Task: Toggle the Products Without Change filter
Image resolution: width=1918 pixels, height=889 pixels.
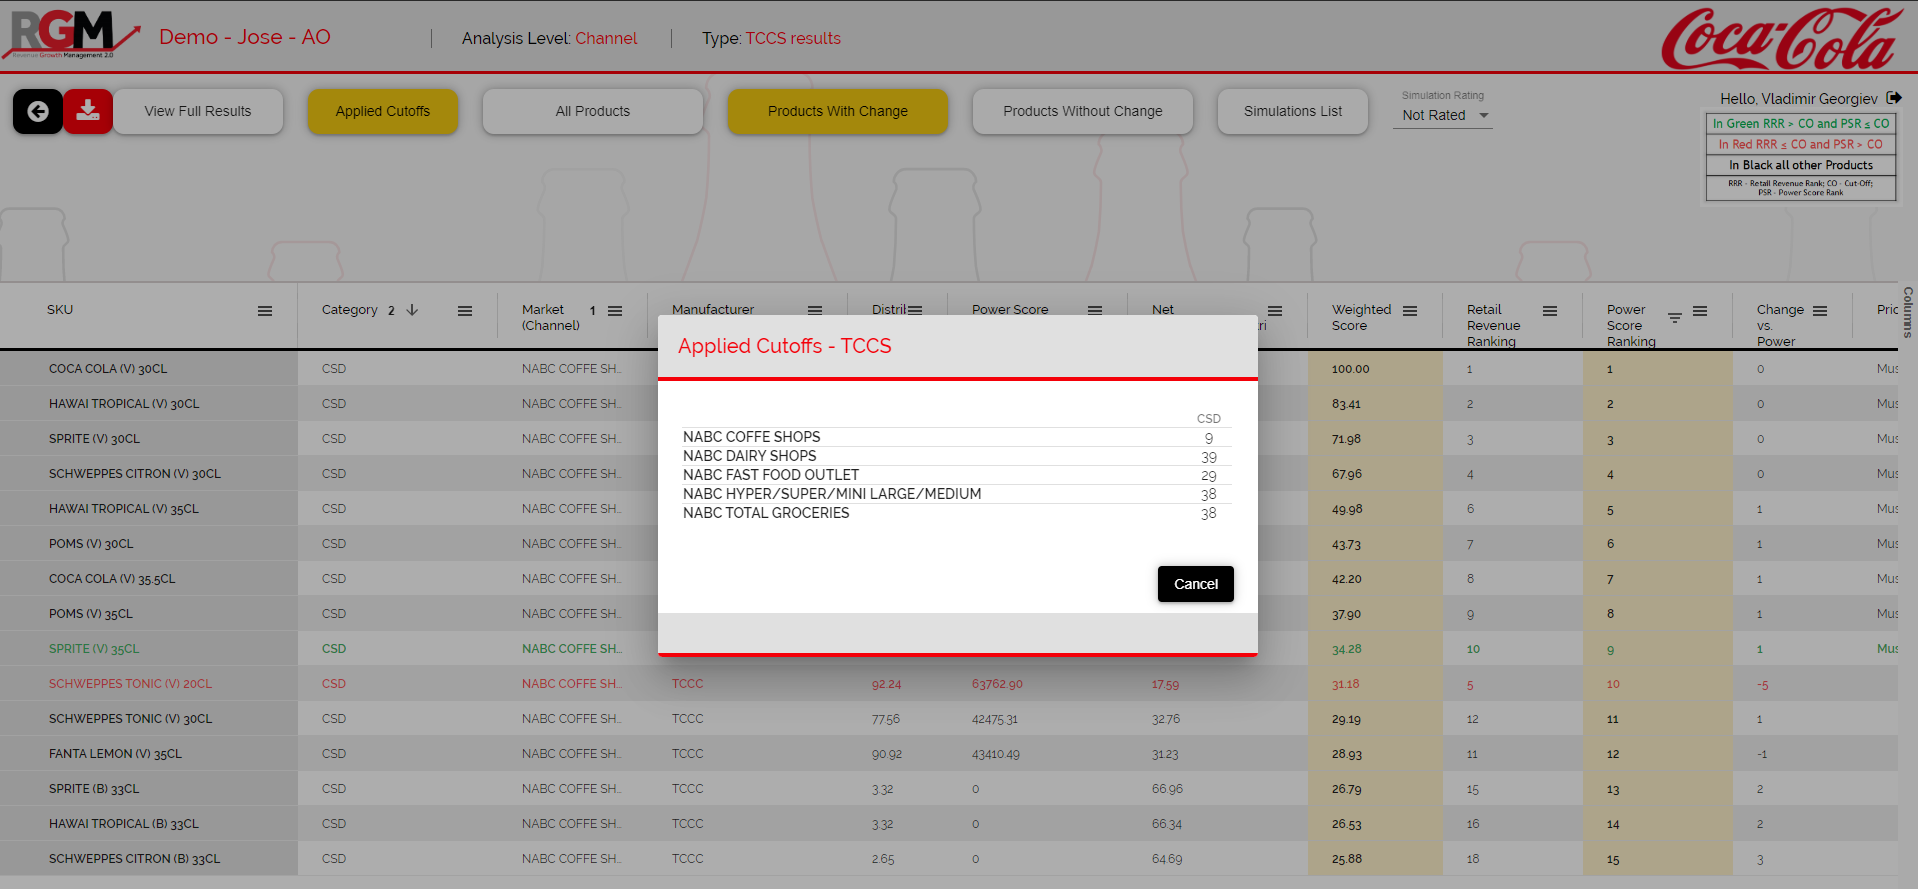Action: [x=1082, y=111]
